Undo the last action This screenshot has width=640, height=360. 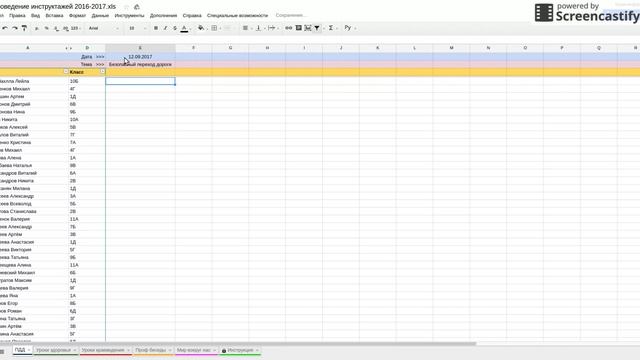tap(5, 28)
